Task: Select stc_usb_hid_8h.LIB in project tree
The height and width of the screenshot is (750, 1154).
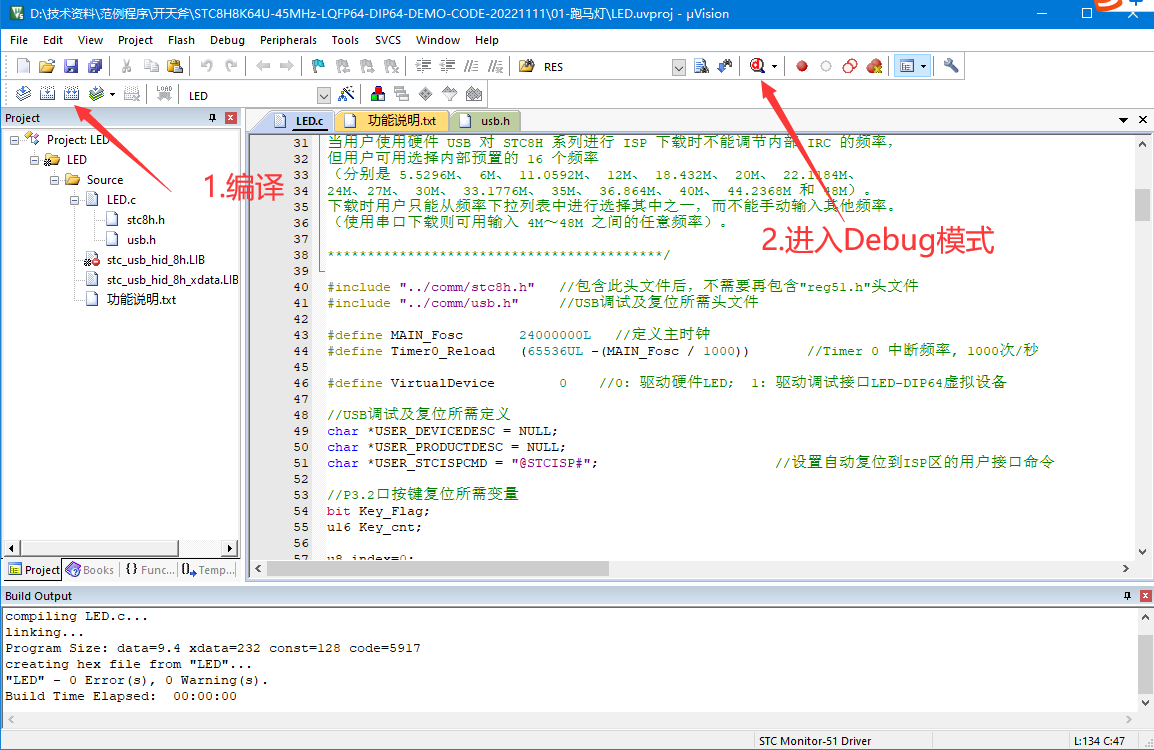Action: click(155, 260)
